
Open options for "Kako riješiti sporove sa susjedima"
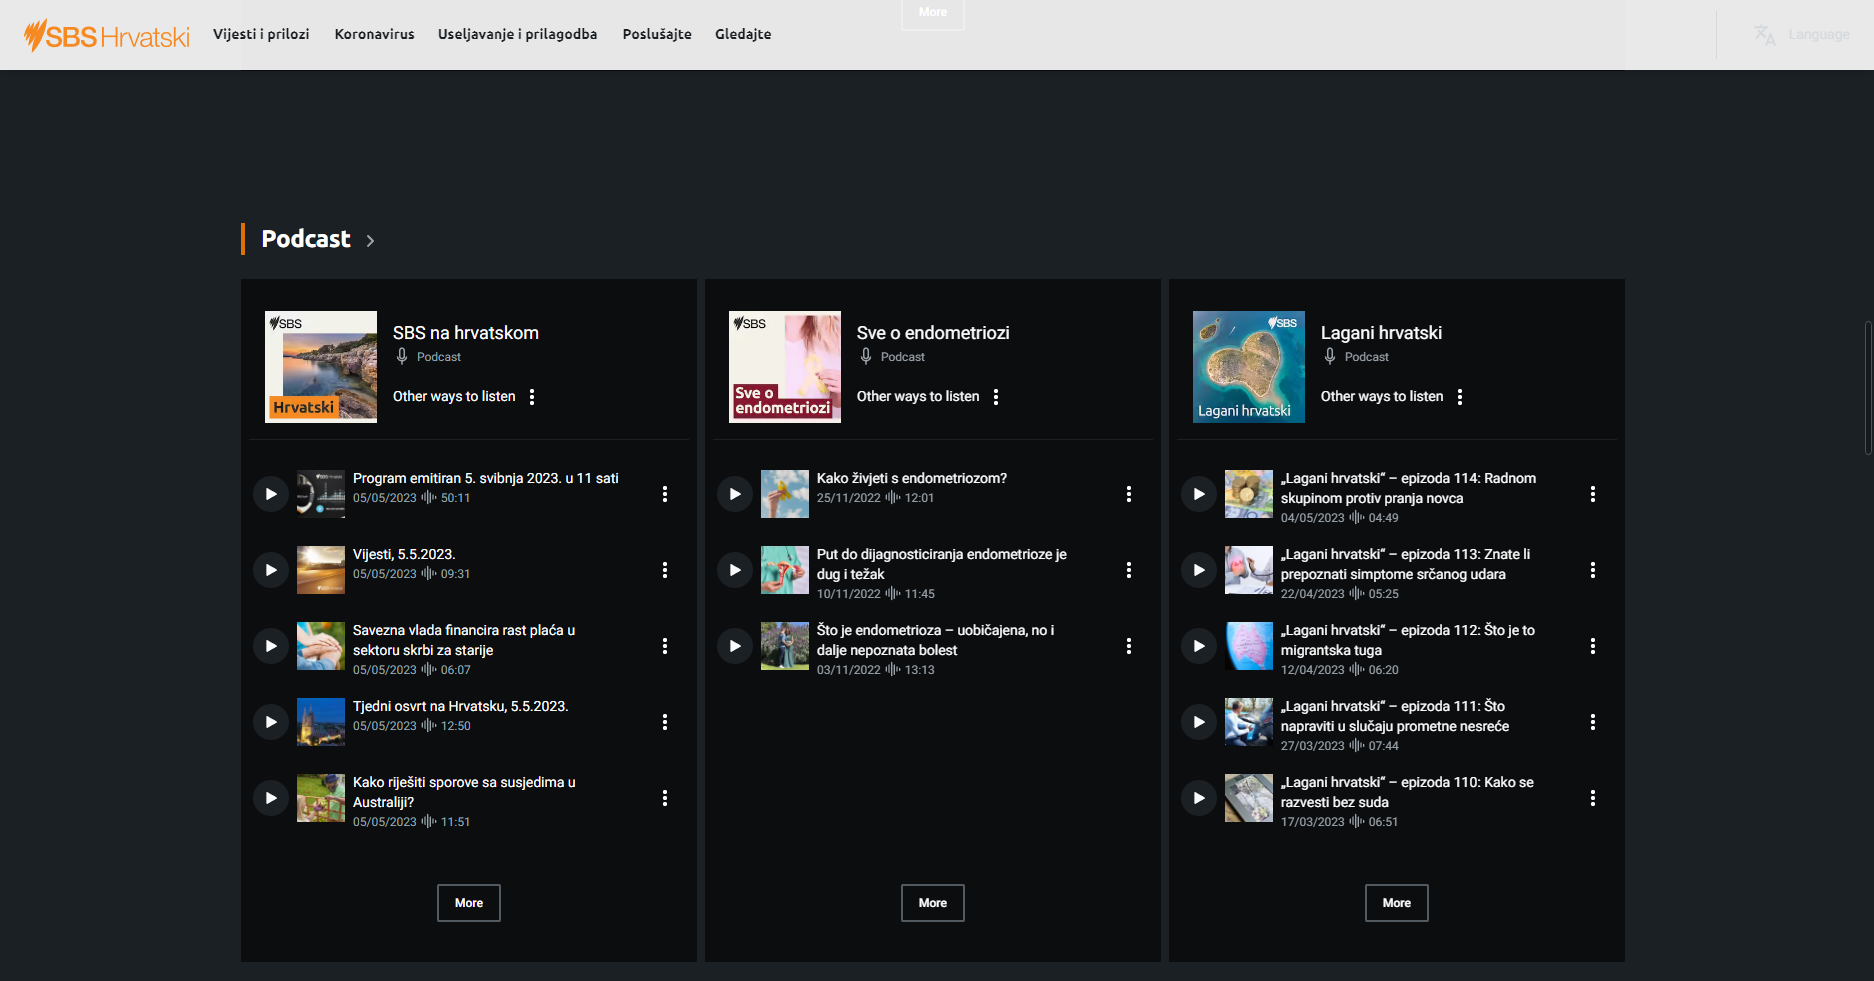click(665, 797)
